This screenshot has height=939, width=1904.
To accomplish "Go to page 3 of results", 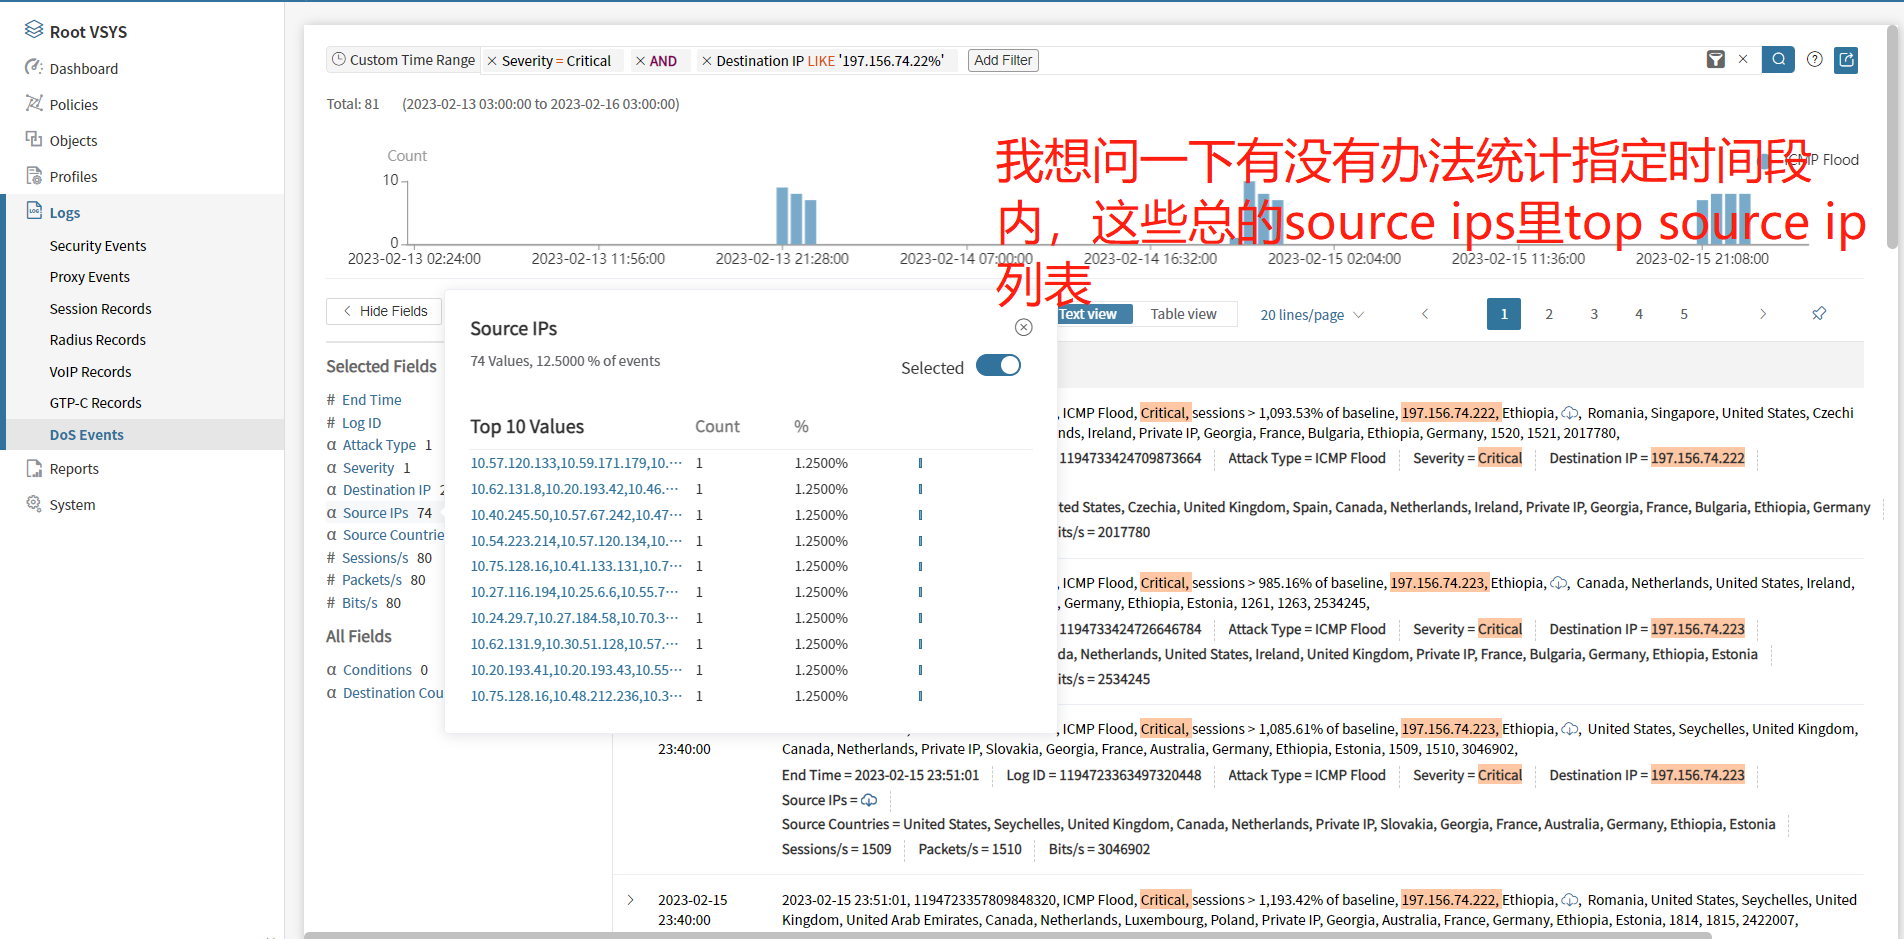I will [x=1593, y=314].
